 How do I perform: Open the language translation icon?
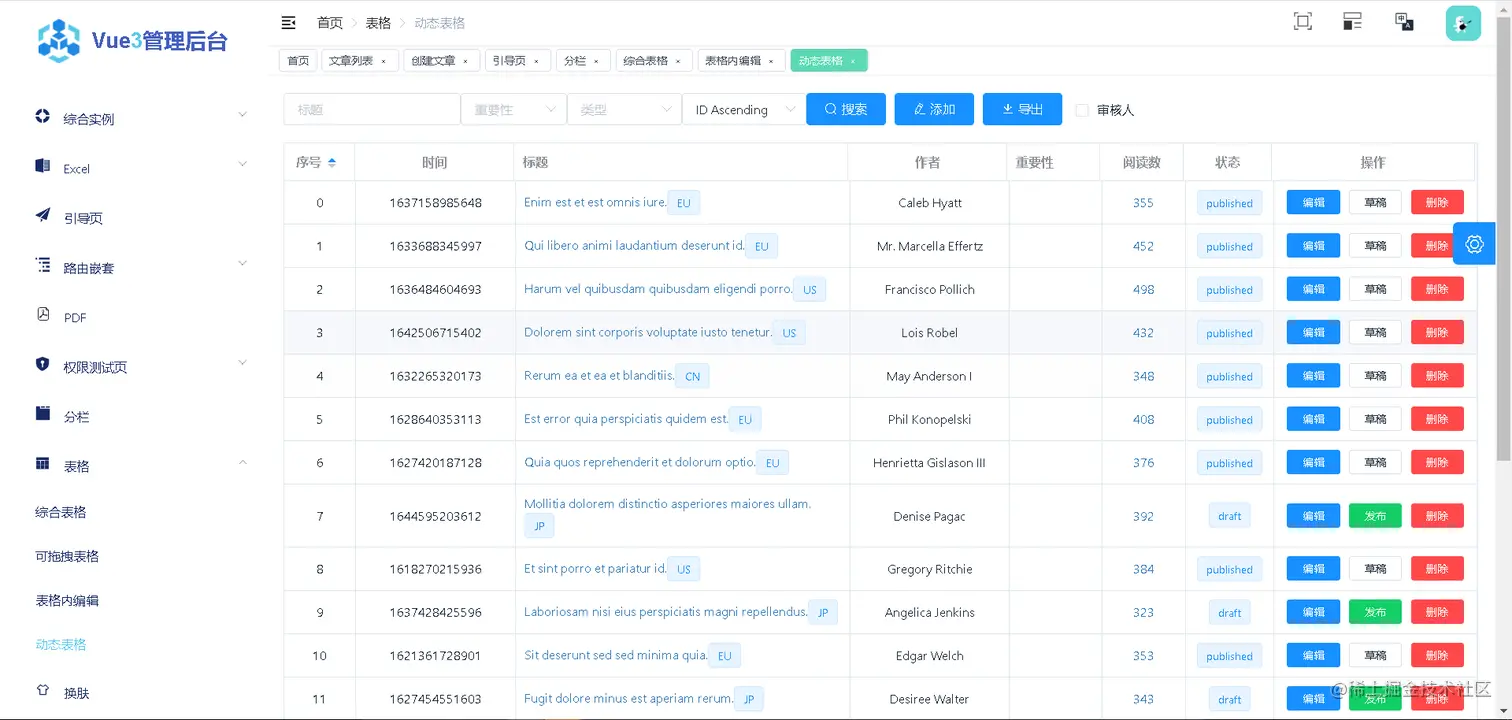pyautogui.click(x=1404, y=22)
